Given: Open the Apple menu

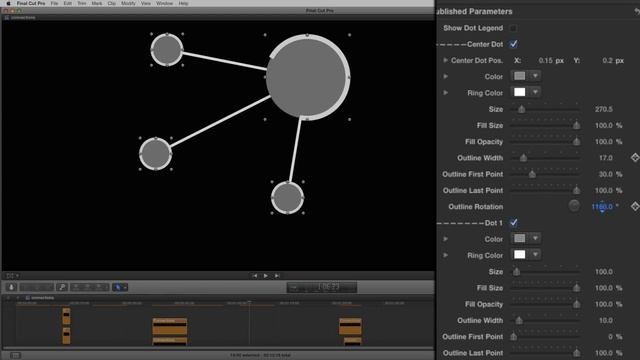Looking at the screenshot, I should [x=8, y=3].
